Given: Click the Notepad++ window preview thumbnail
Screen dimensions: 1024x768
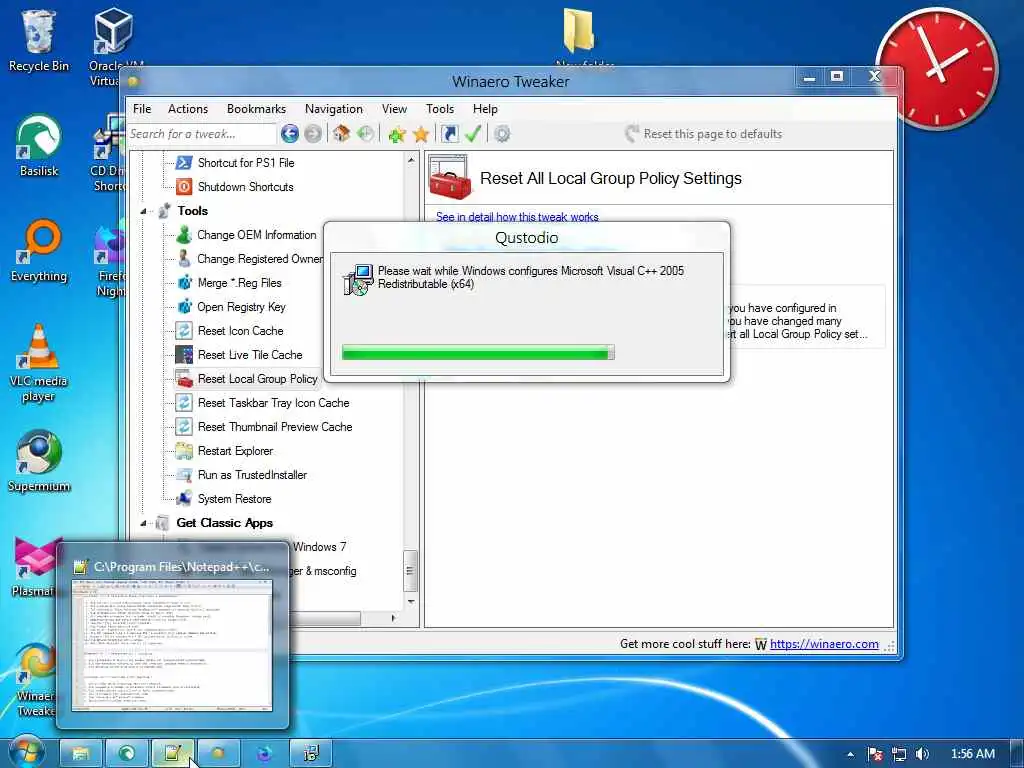Looking at the screenshot, I should pyautogui.click(x=172, y=644).
